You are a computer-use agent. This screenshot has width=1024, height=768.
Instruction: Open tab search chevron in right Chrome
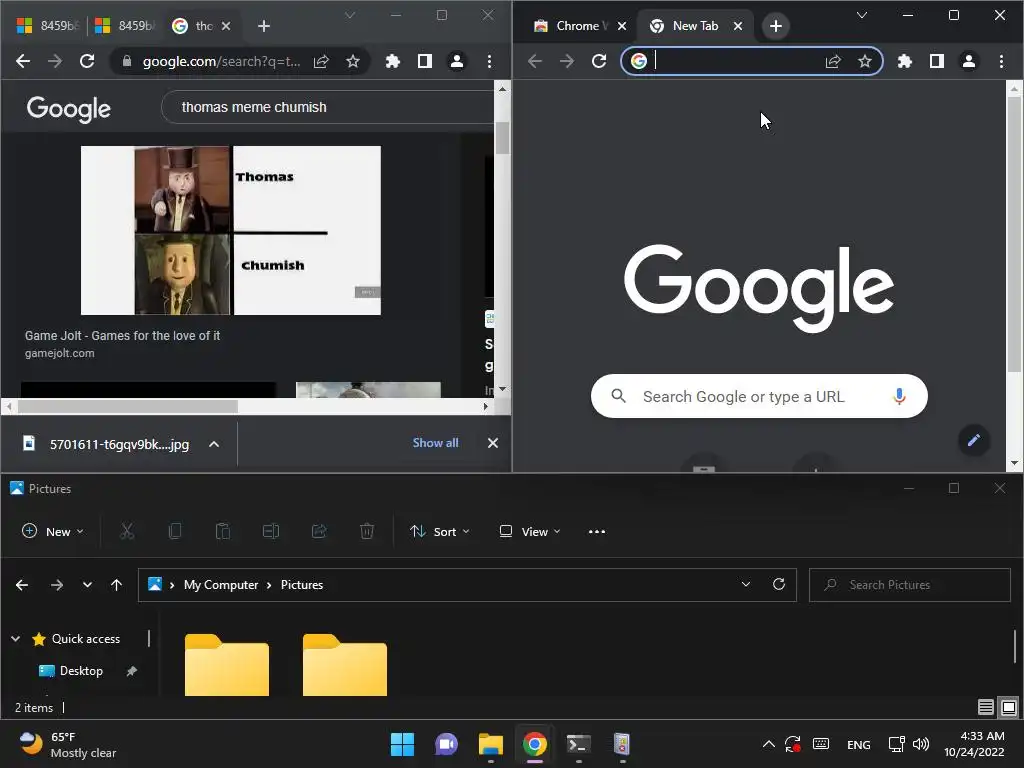pyautogui.click(x=862, y=15)
